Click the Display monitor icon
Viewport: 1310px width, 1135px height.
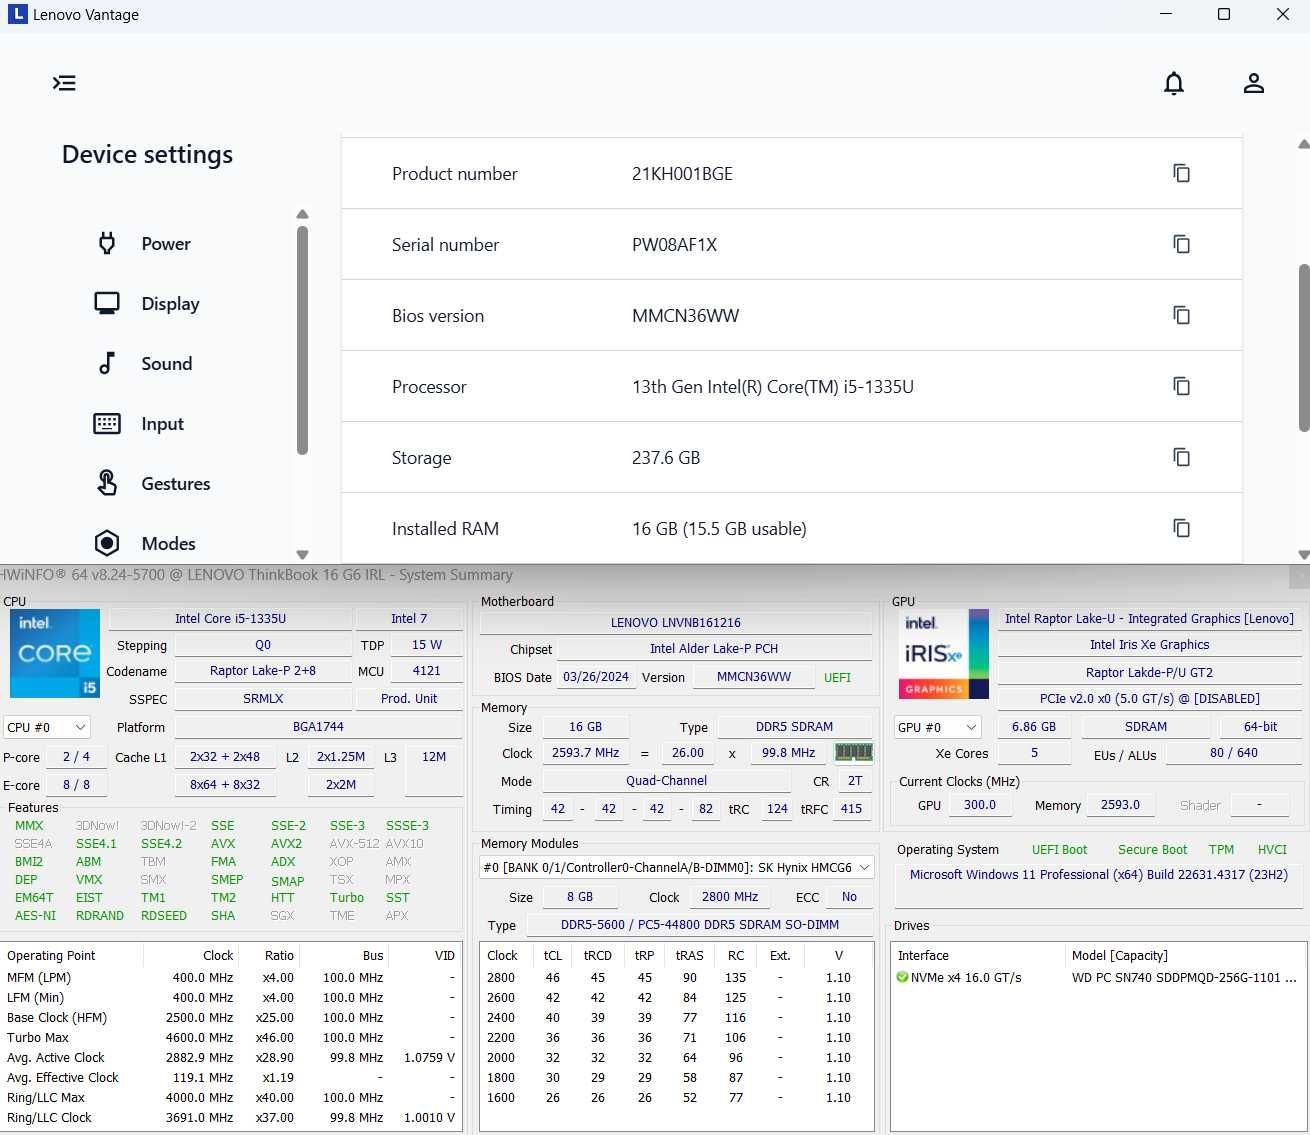click(x=107, y=303)
